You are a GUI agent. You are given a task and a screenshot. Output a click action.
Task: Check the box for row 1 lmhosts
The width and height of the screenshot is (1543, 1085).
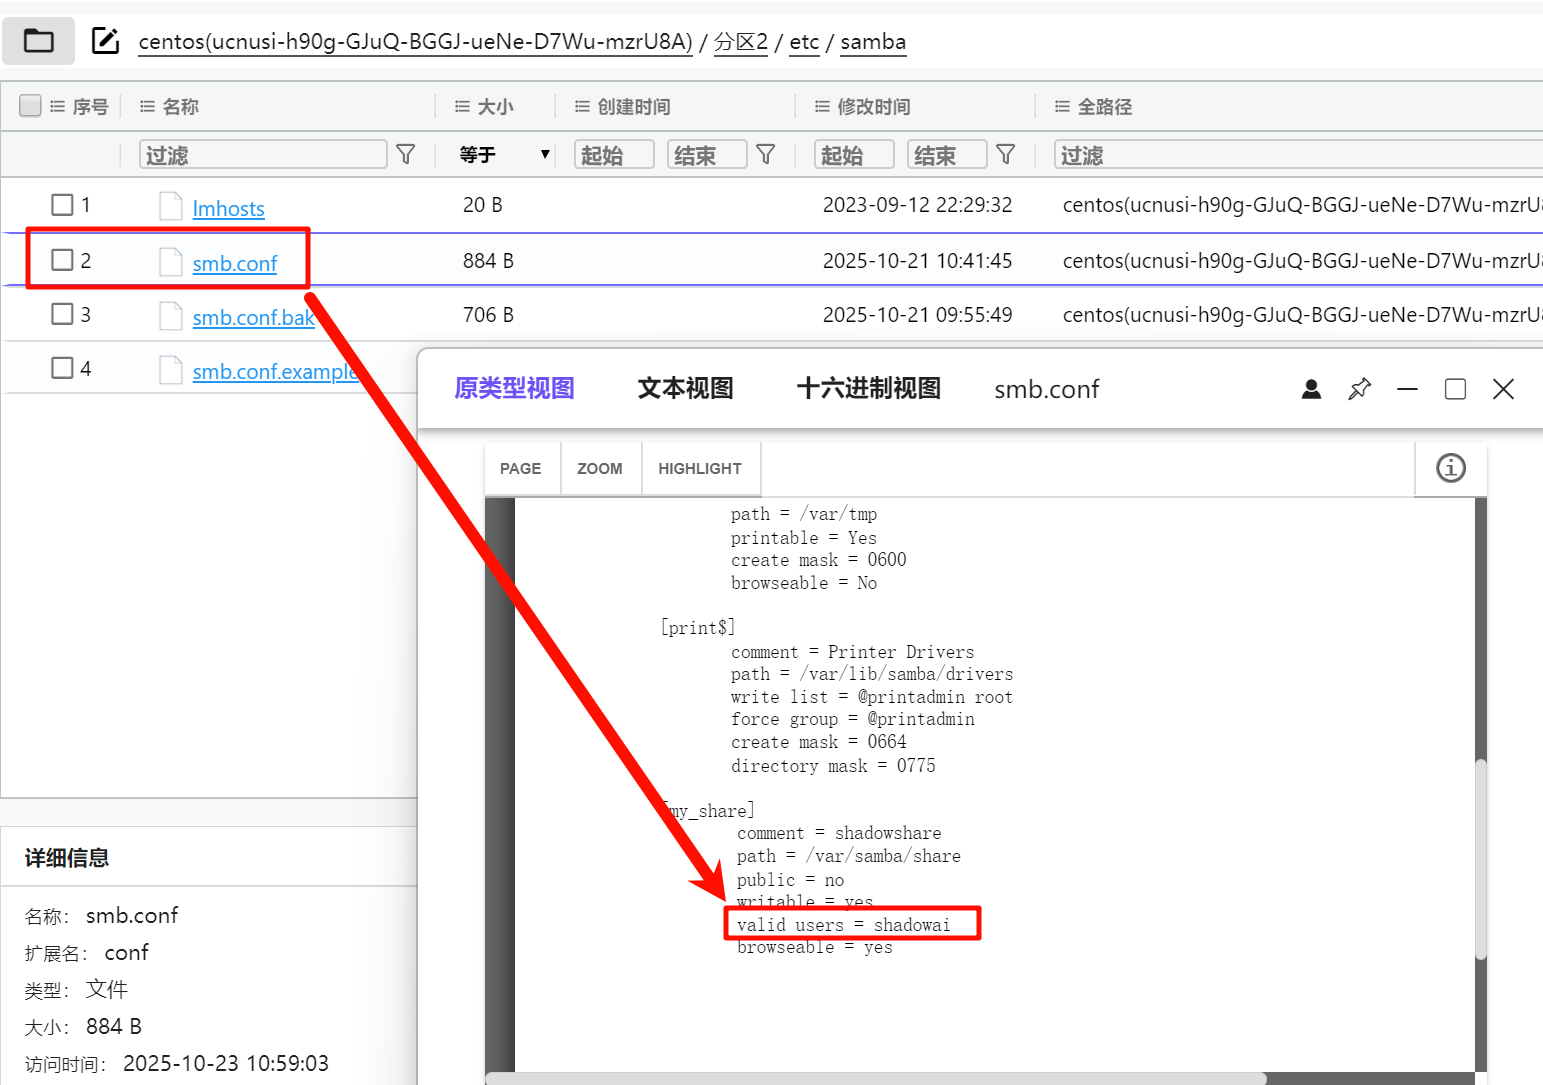[x=62, y=205]
